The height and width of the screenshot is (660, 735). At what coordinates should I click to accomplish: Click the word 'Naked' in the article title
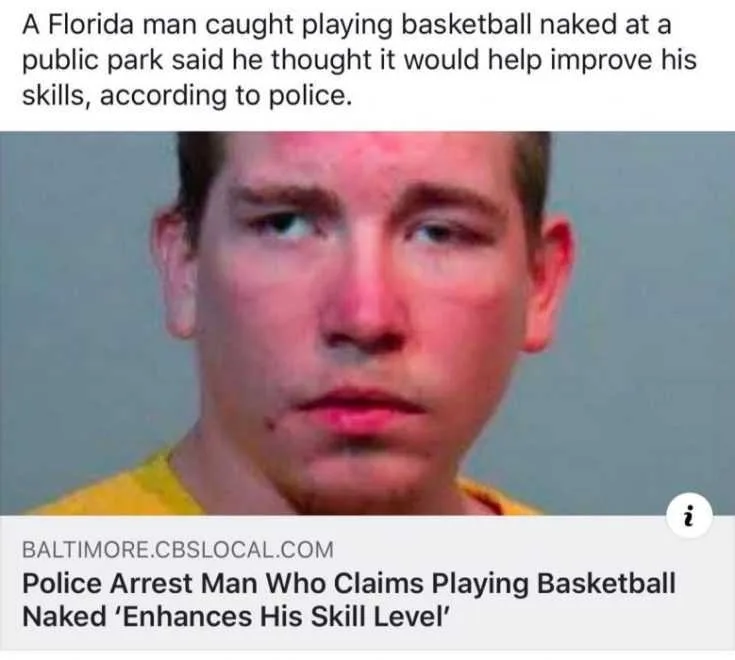[x=64, y=616]
